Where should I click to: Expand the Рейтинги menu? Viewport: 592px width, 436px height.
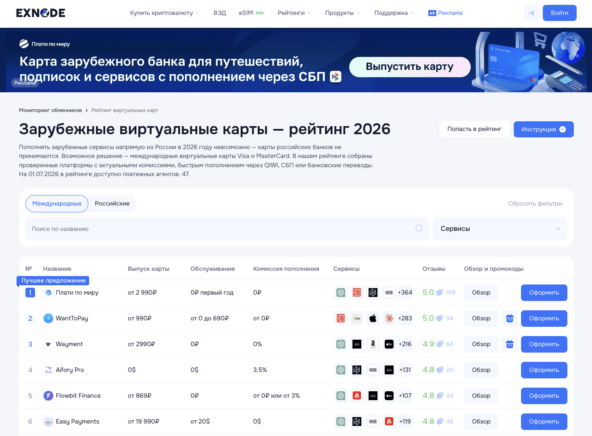point(294,13)
